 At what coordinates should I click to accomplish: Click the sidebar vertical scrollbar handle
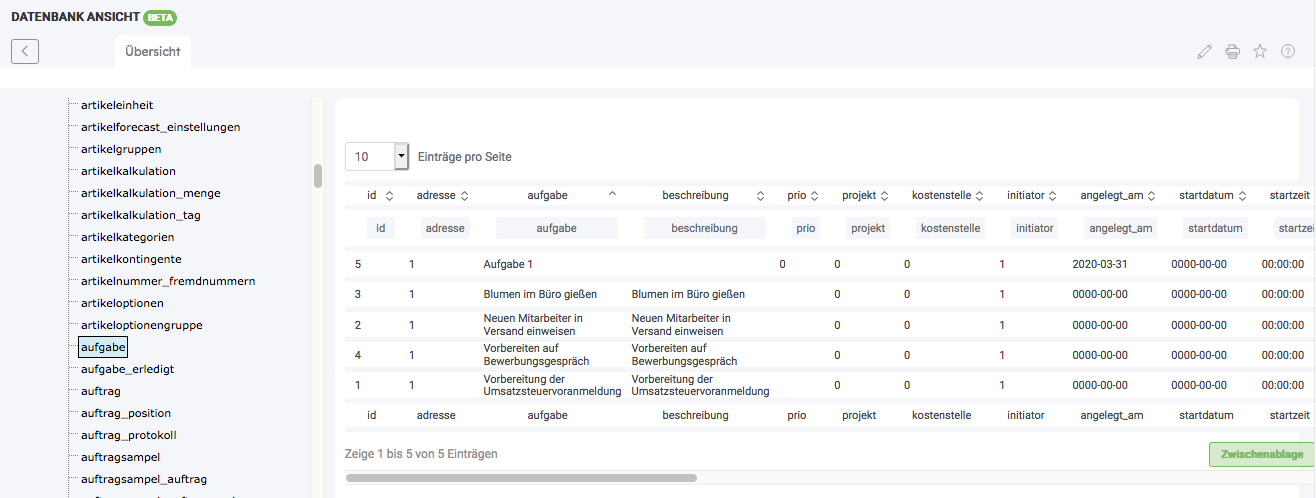click(x=318, y=176)
